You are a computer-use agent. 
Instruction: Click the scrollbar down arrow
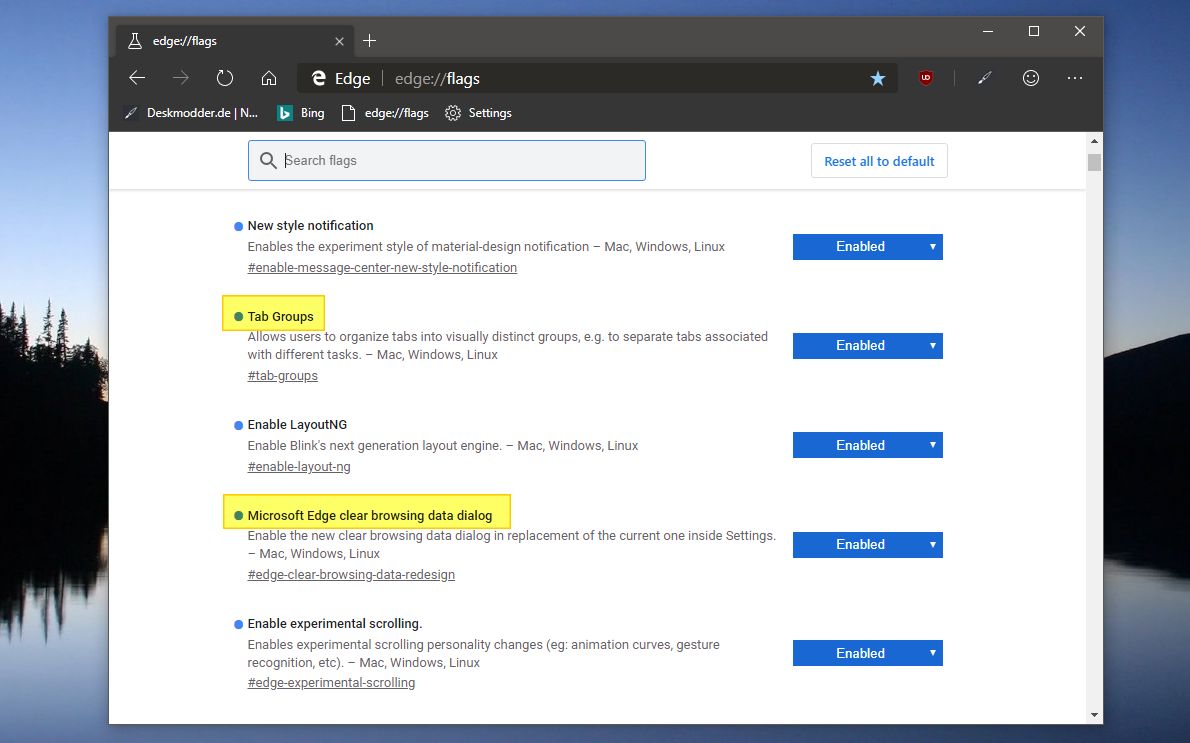[x=1094, y=714]
